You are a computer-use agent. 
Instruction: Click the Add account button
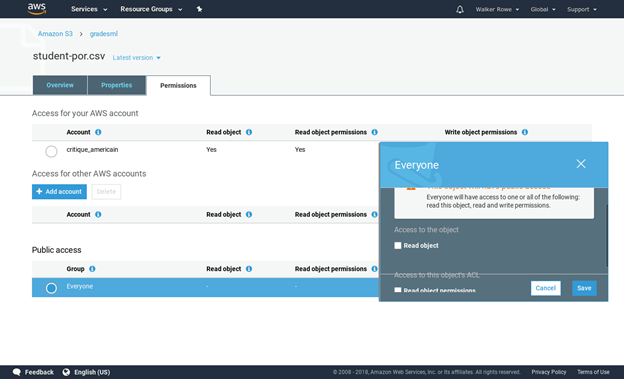(x=59, y=191)
